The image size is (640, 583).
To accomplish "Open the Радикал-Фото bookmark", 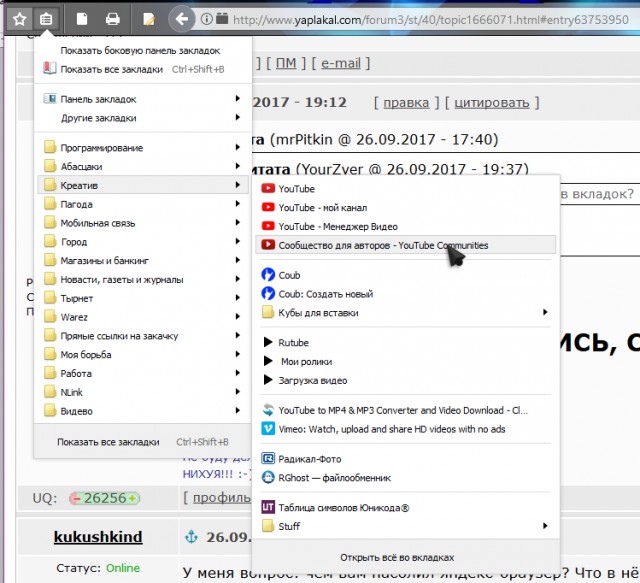I will coord(406,459).
